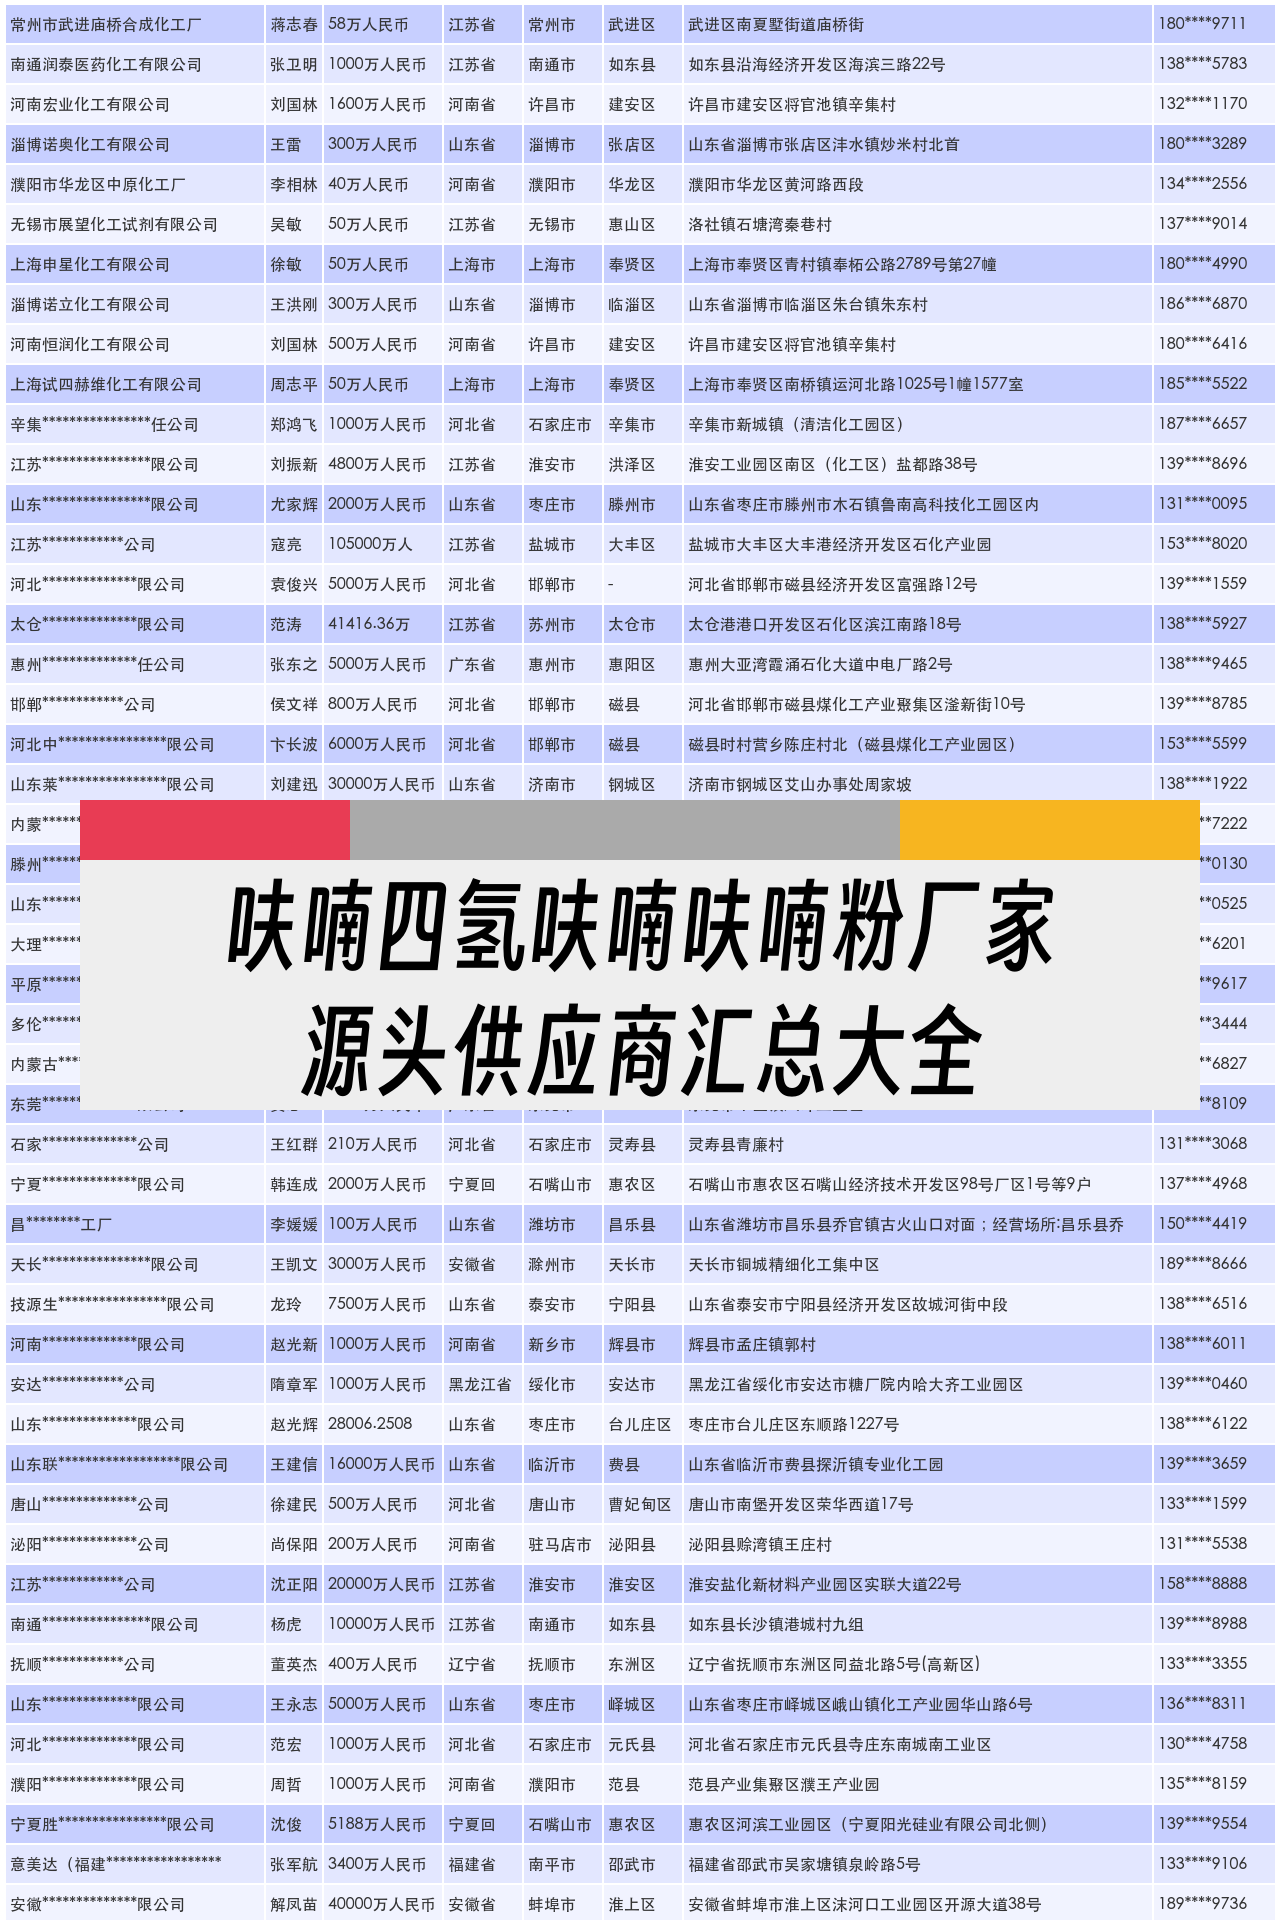Select address 洛社镇石塘湾秦巷村
Screen dimensions: 1280x1920
(760, 224)
